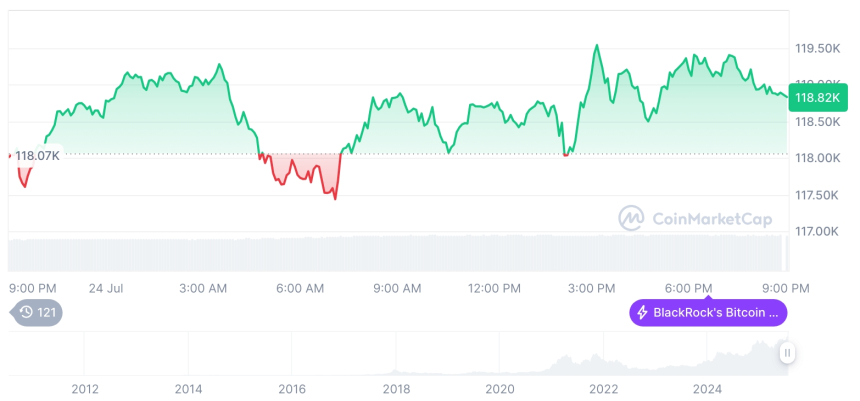The height and width of the screenshot is (401, 860).
Task: Click the CoinMarketCap watermark text
Action: (712, 218)
